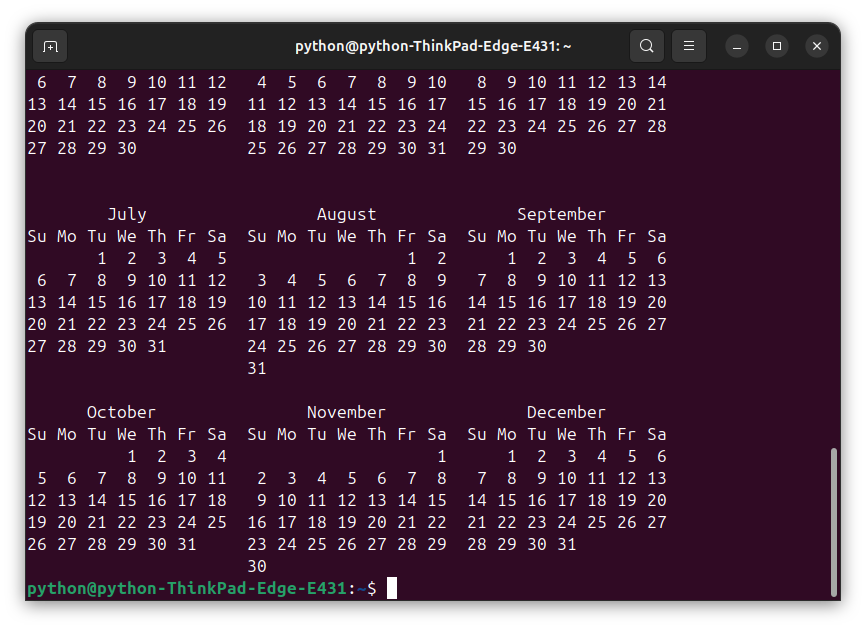Image resolution: width=866 pixels, height=629 pixels.
Task: Select the October month heading
Action: [x=121, y=413]
